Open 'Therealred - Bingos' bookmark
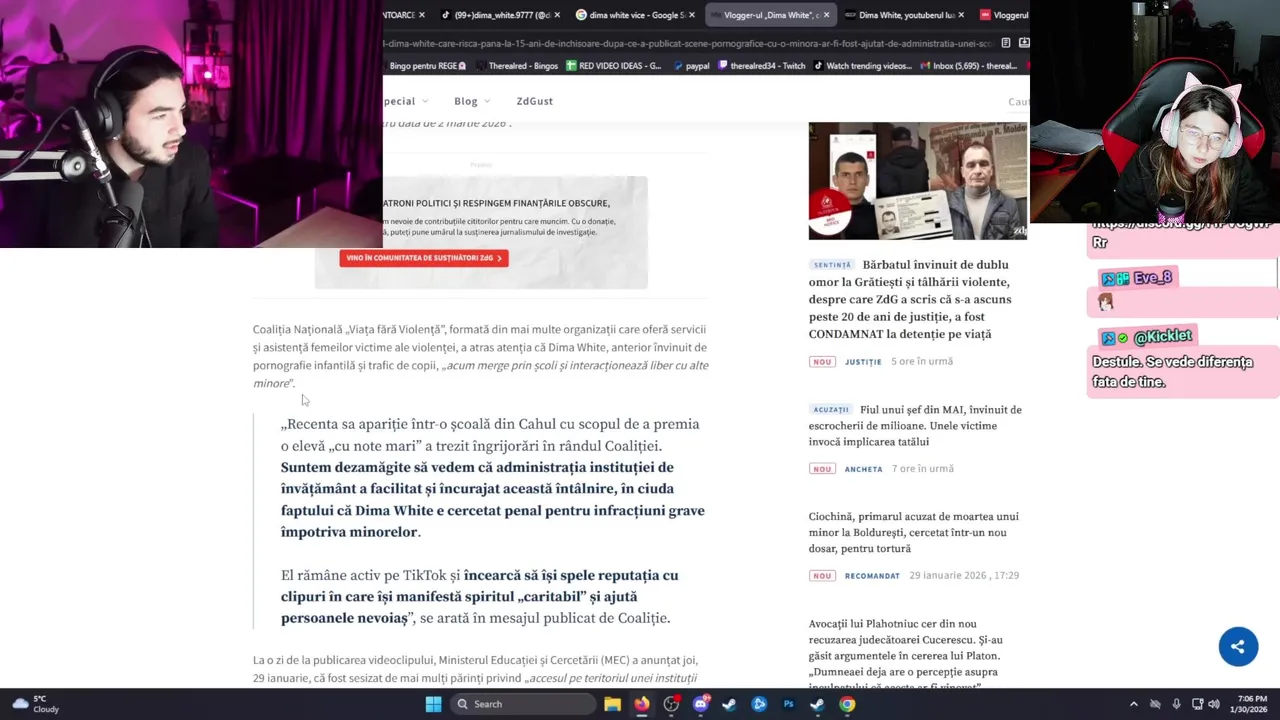Viewport: 1280px width, 720px height. pos(516,66)
